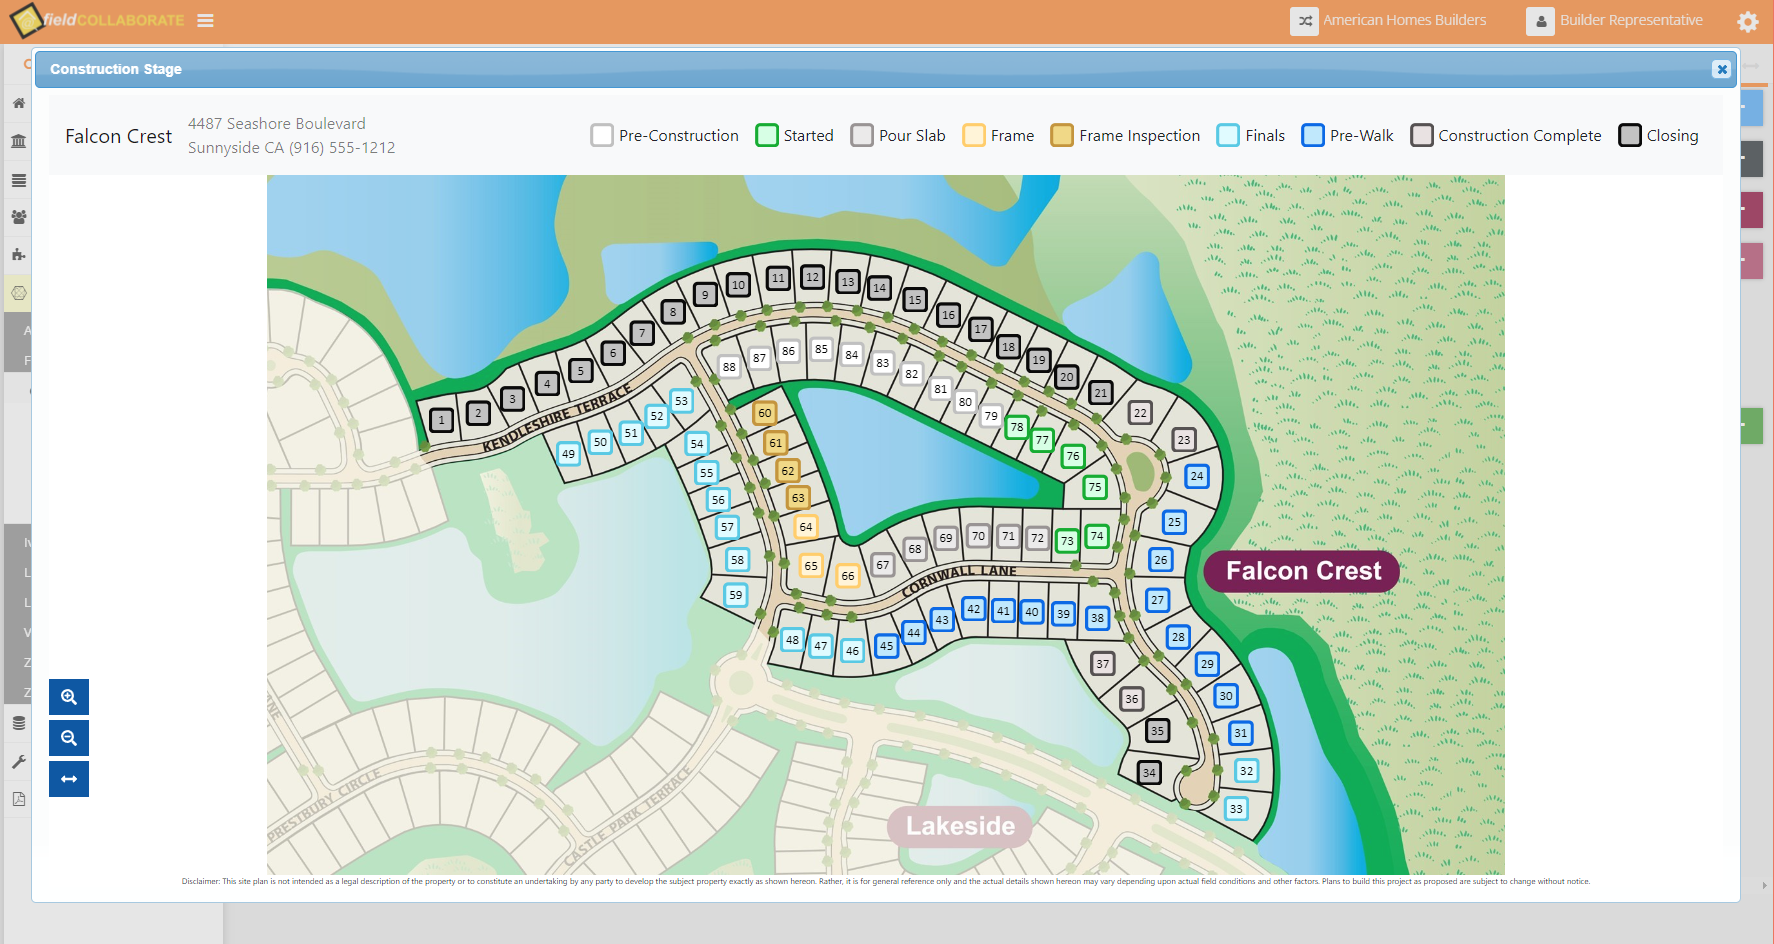Click the builder switch shuffle icon
The height and width of the screenshot is (944, 1774).
tap(1305, 20)
